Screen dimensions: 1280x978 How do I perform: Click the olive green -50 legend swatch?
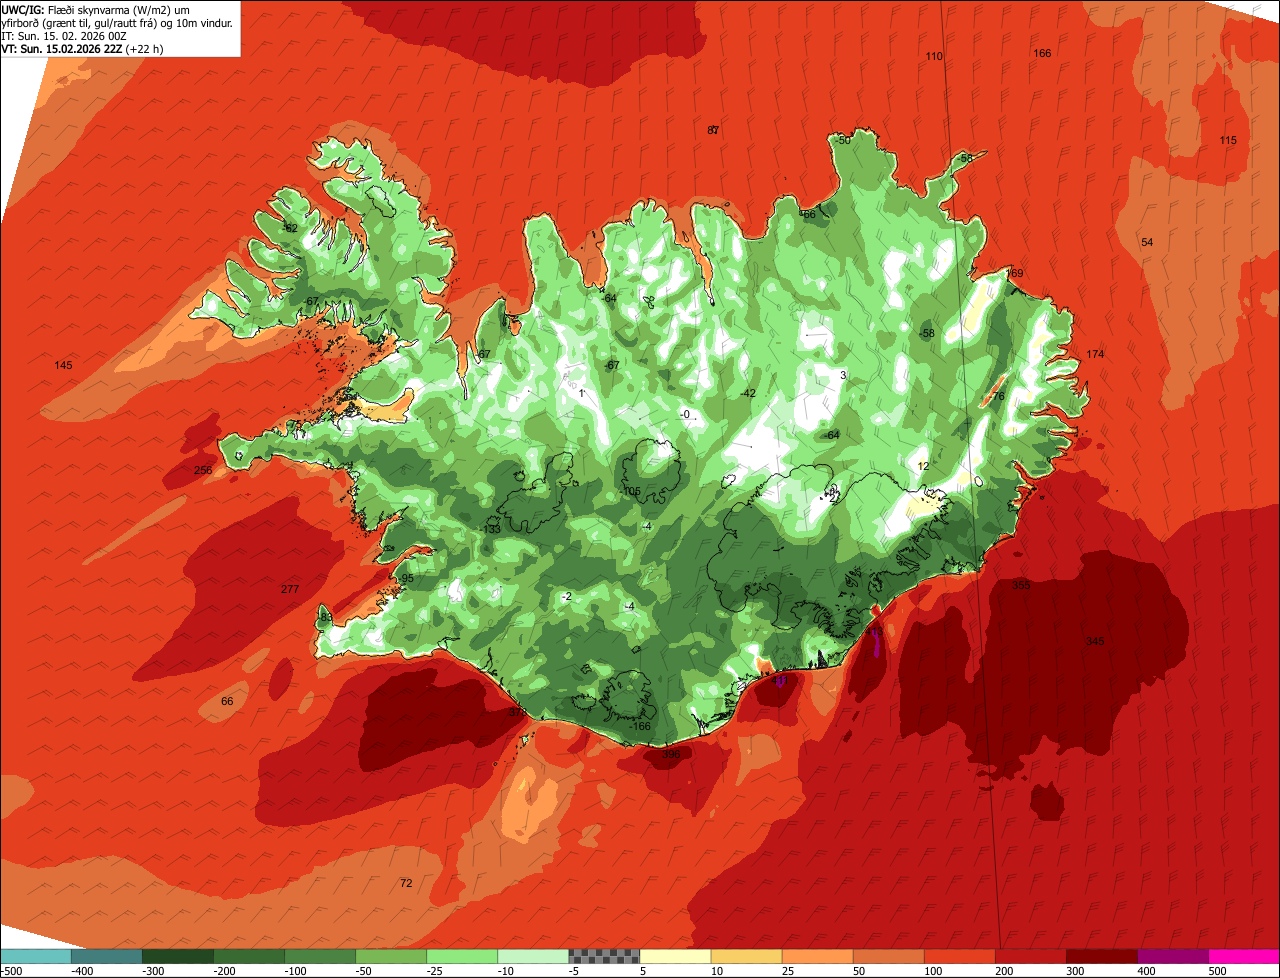click(x=391, y=956)
